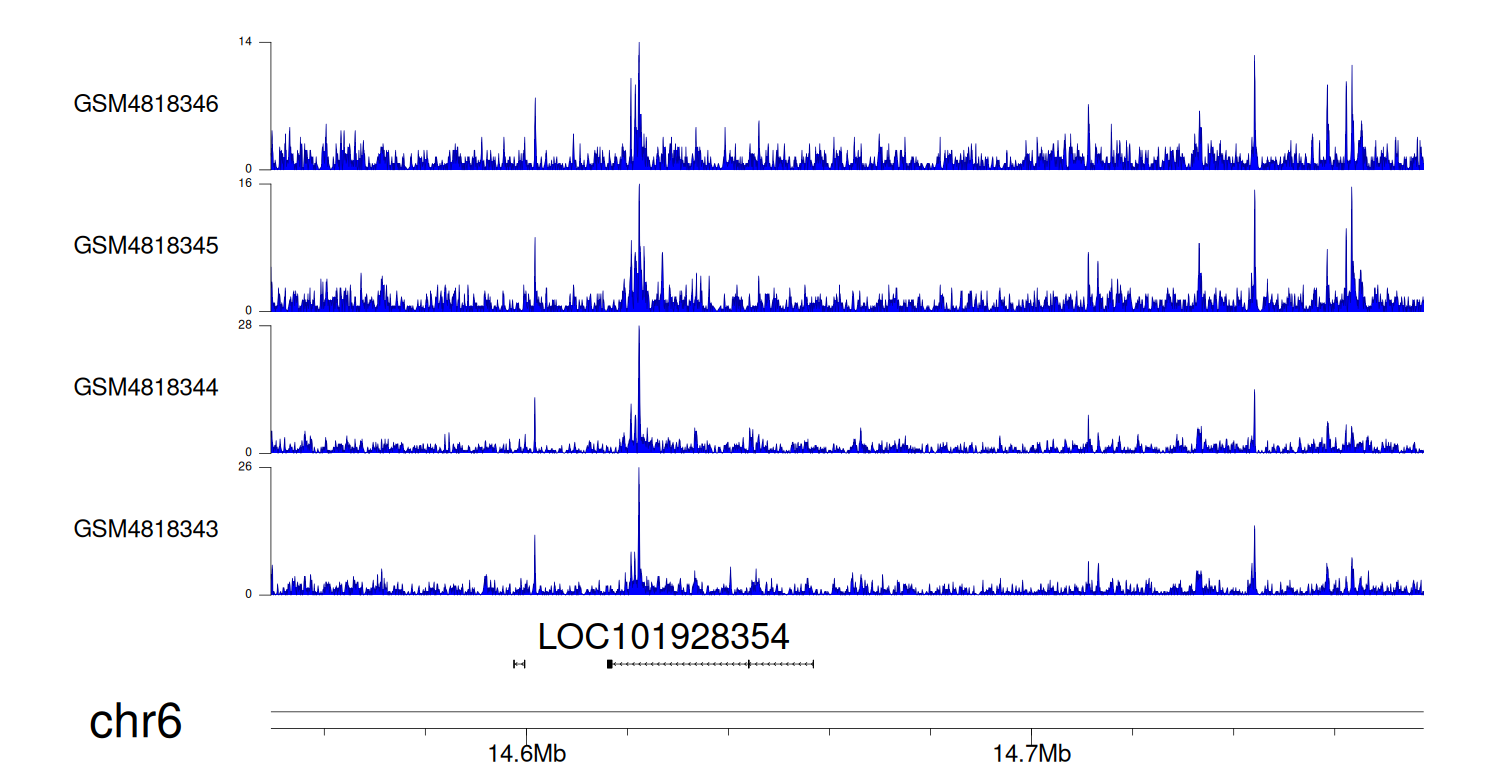1500x780 pixels.
Task: Select the chr6 chromosome label
Action: coord(136,722)
